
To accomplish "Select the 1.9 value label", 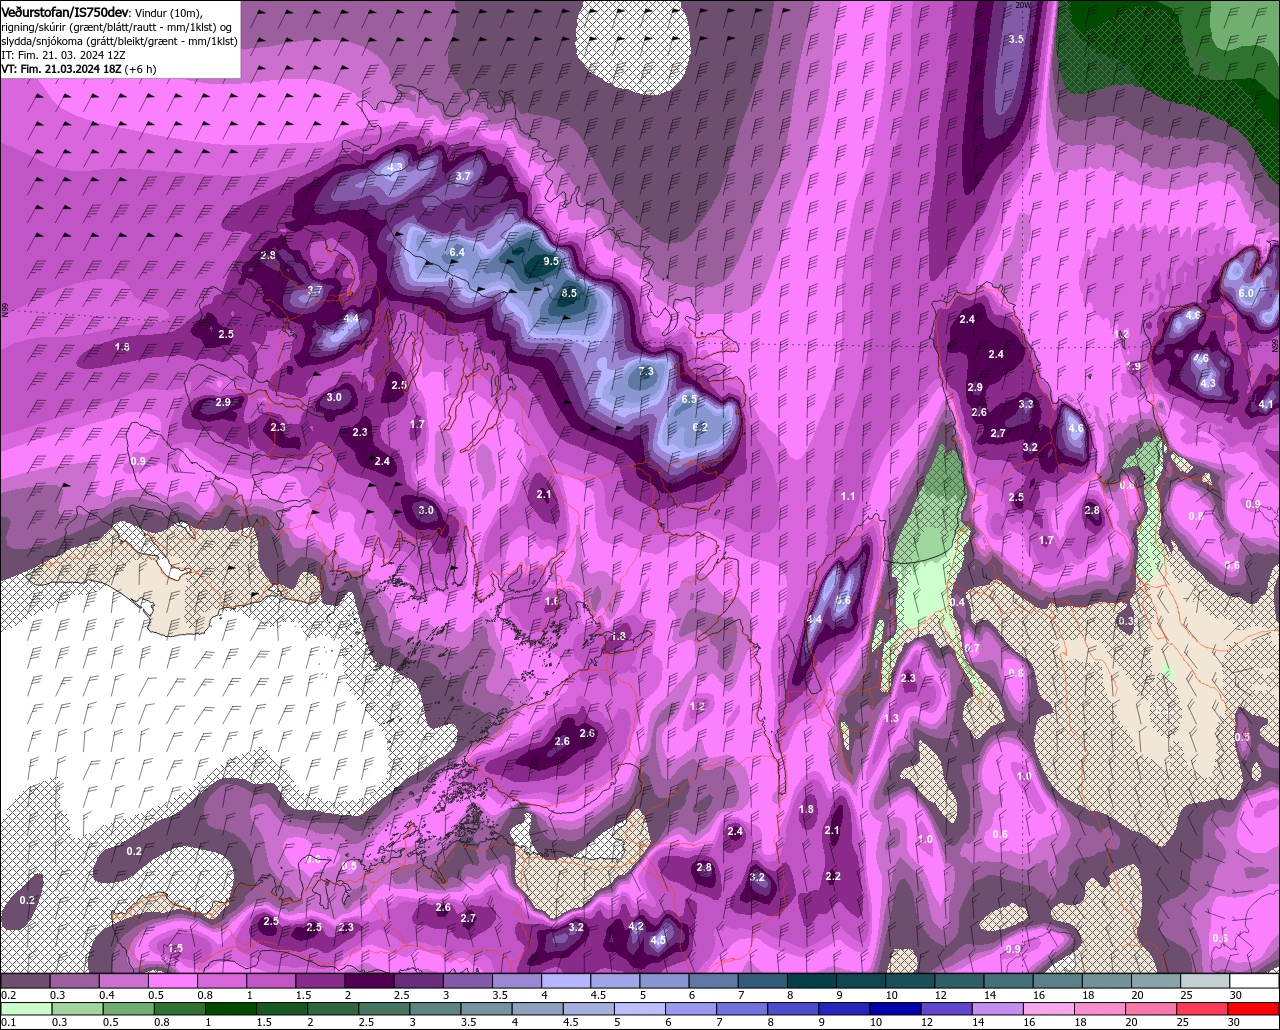I will 1134,367.
